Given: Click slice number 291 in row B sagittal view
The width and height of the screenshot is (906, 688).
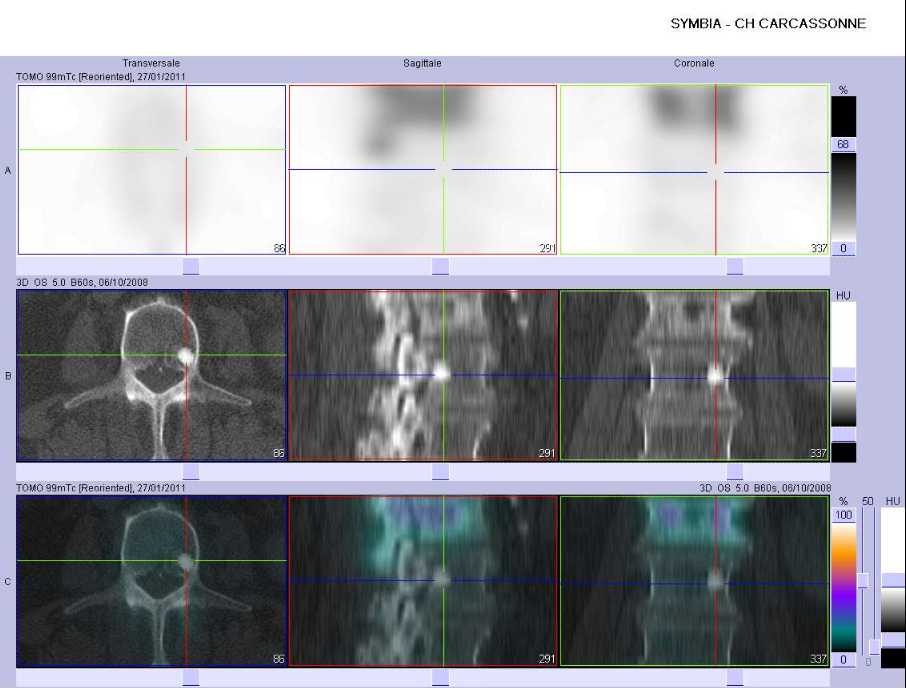Looking at the screenshot, I should tap(547, 453).
